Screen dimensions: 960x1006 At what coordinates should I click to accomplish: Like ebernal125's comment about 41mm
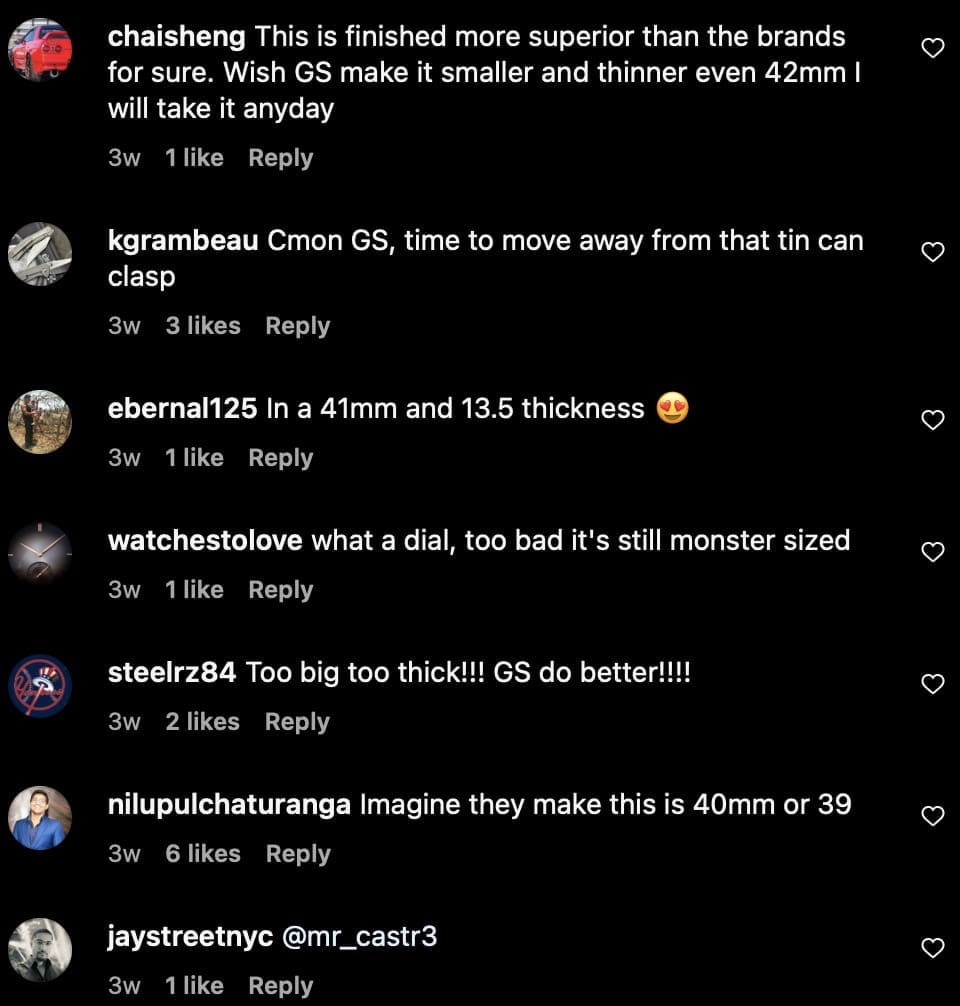point(932,420)
